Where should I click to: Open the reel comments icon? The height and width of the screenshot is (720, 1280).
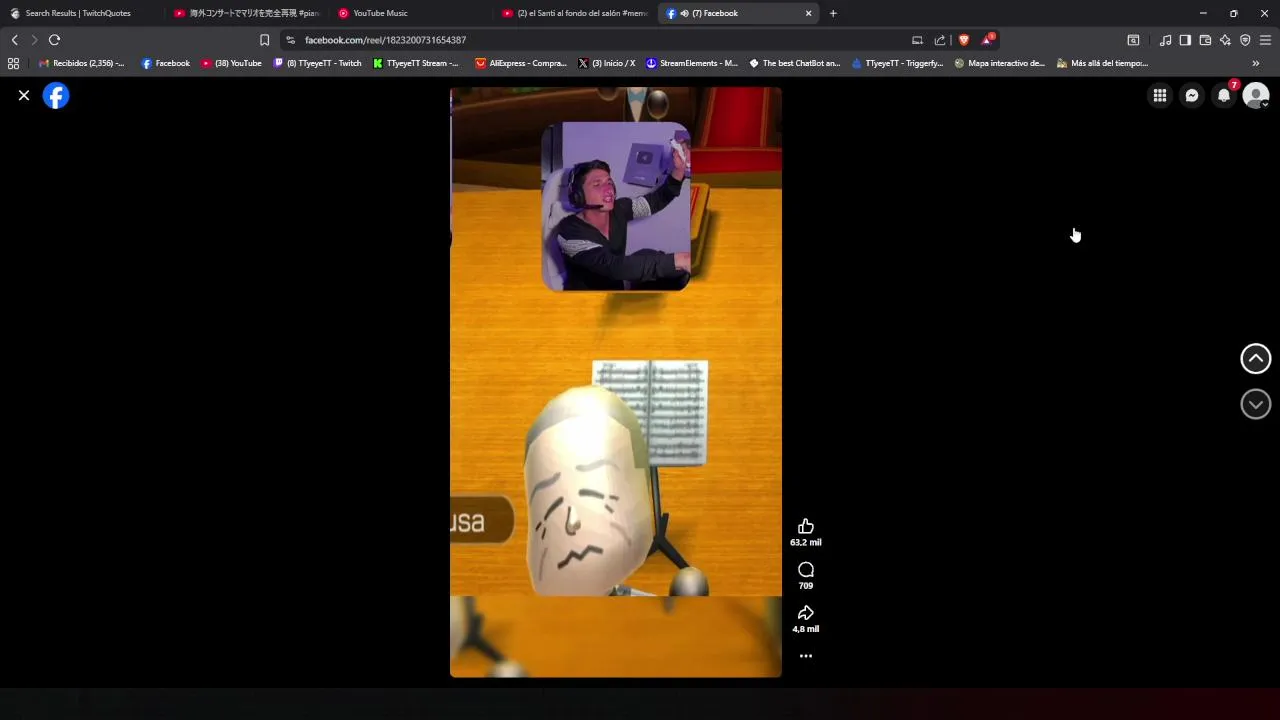806,569
